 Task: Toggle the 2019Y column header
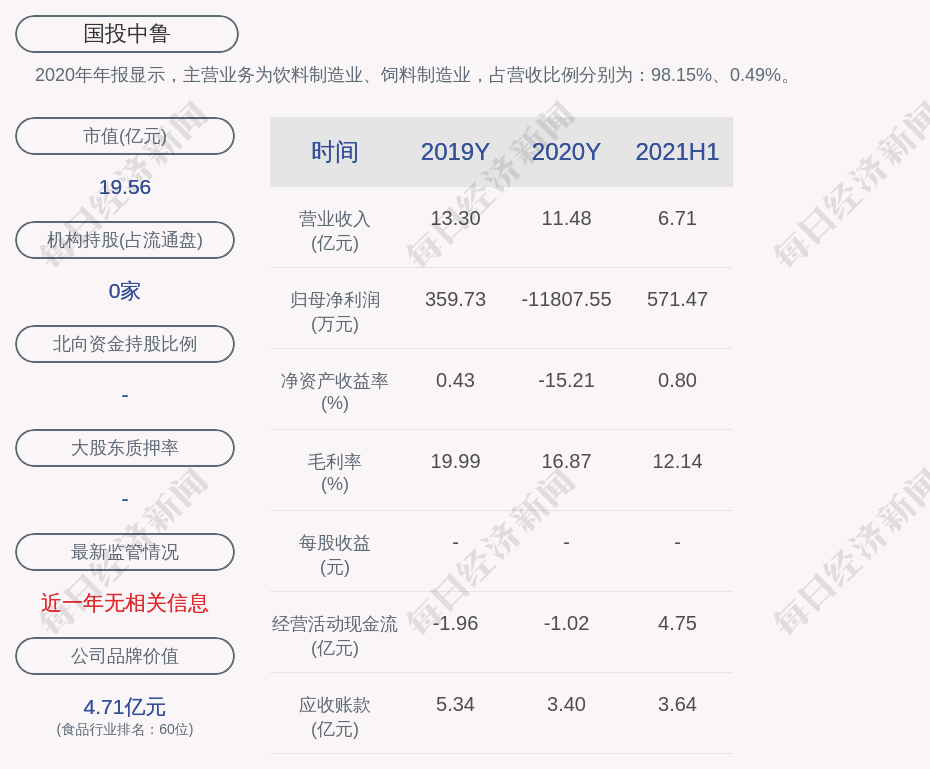455,152
